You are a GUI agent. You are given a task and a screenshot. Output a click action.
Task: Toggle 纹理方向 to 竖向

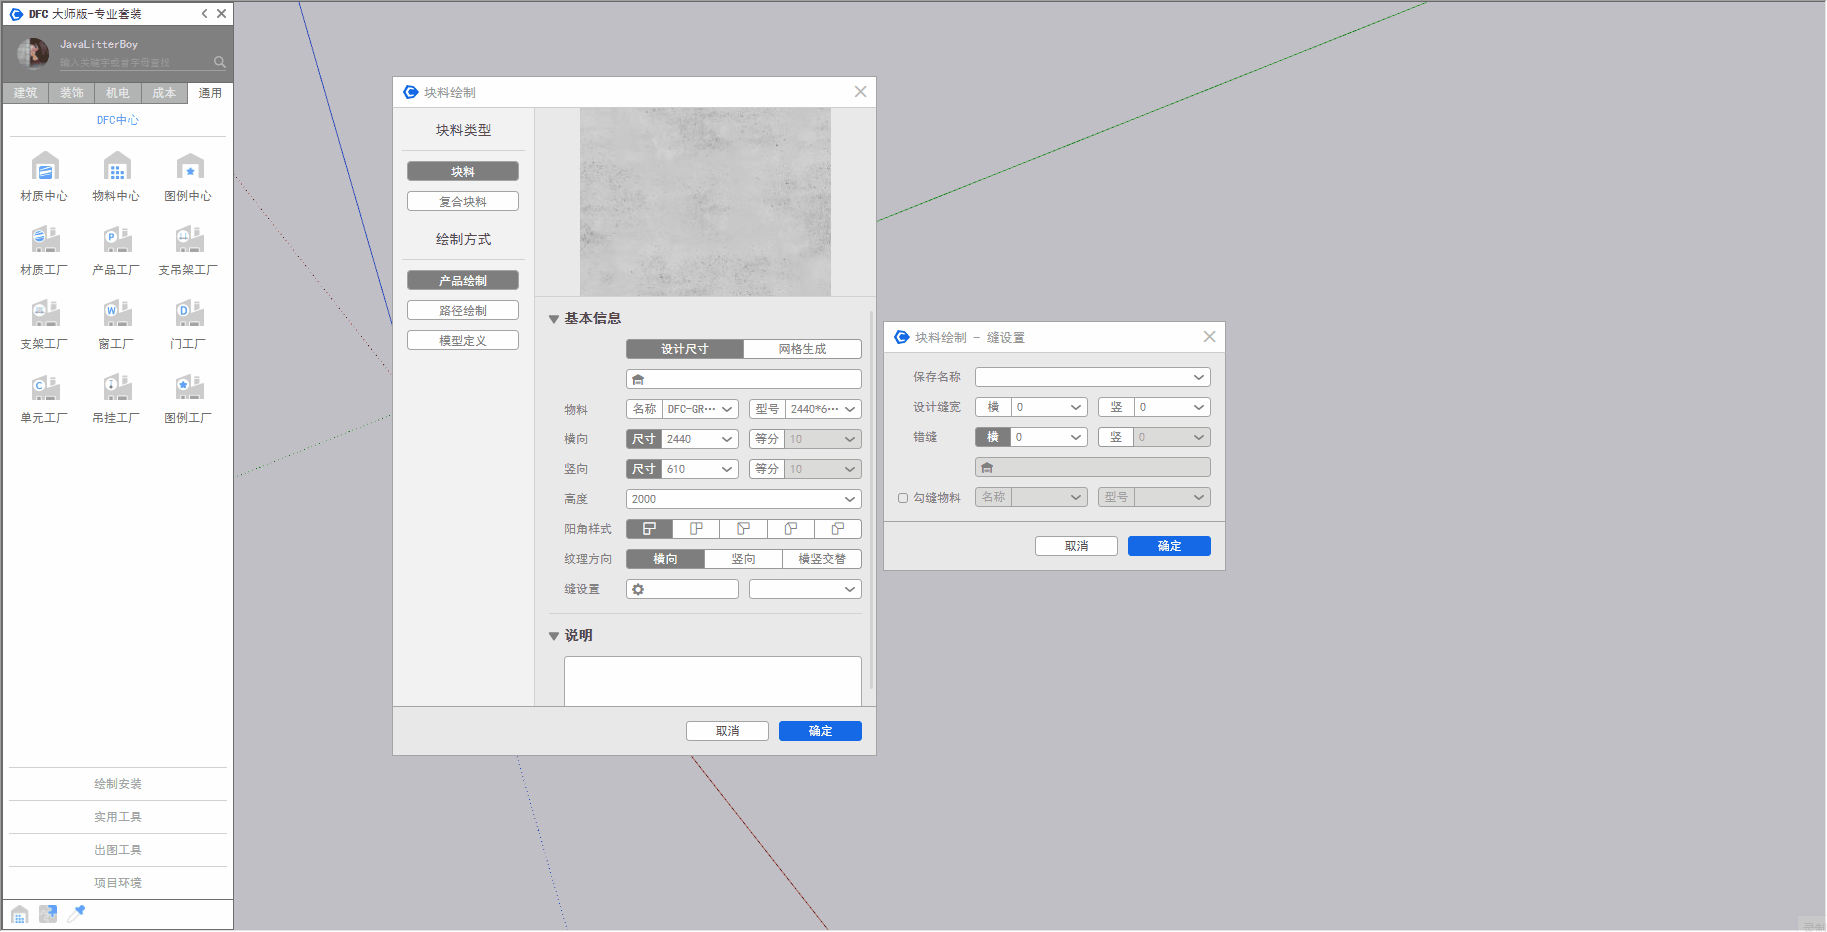[743, 559]
